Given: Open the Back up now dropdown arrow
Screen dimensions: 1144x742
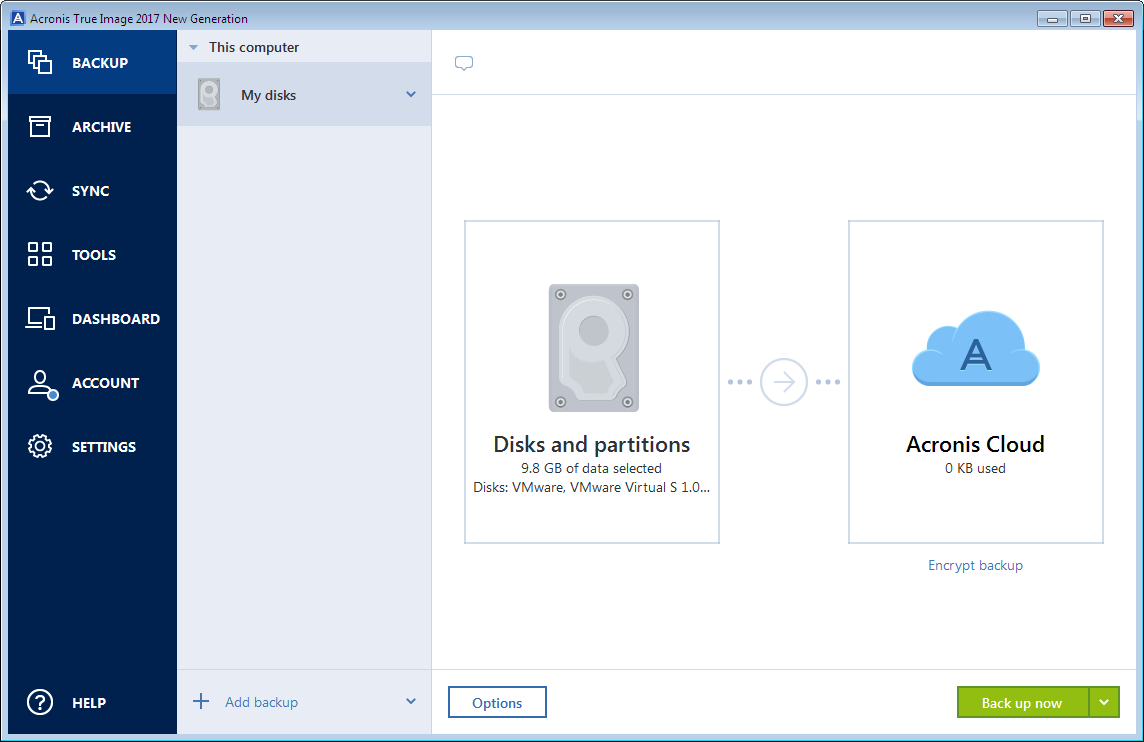Looking at the screenshot, I should [1103, 702].
